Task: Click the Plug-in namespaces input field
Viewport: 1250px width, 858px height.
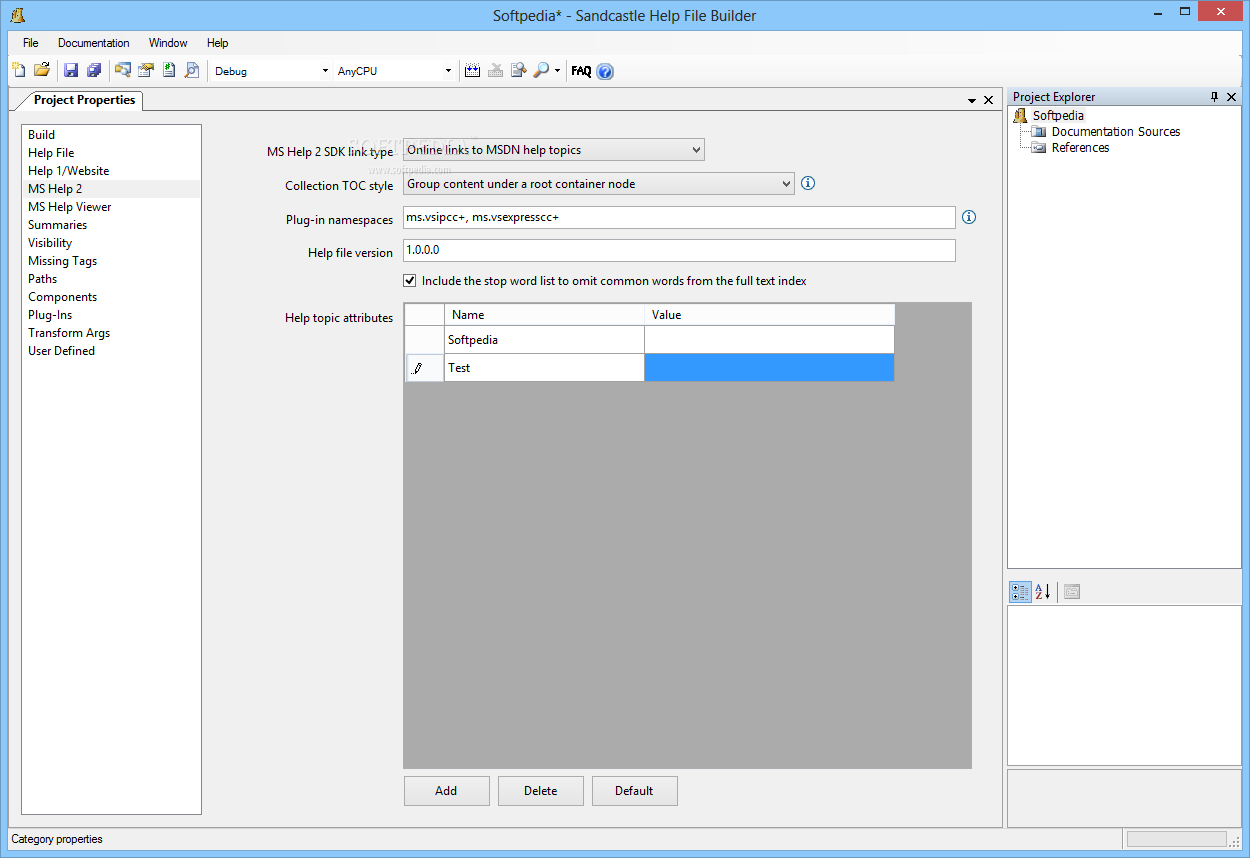Action: click(679, 217)
